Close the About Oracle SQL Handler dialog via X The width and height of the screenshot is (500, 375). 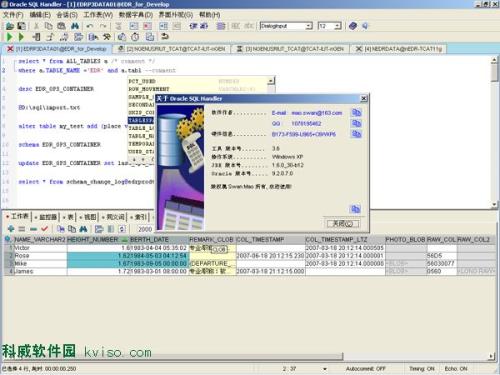pyautogui.click(x=364, y=98)
